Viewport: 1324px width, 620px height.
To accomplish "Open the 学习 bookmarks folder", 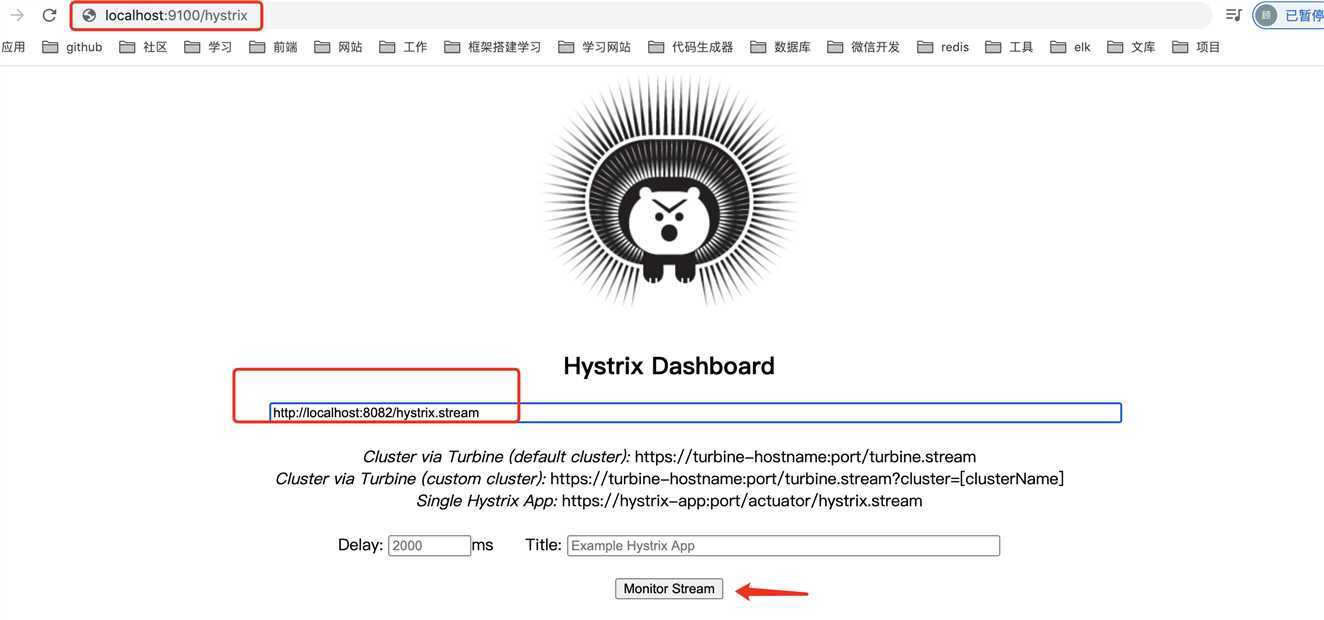I will pos(208,47).
